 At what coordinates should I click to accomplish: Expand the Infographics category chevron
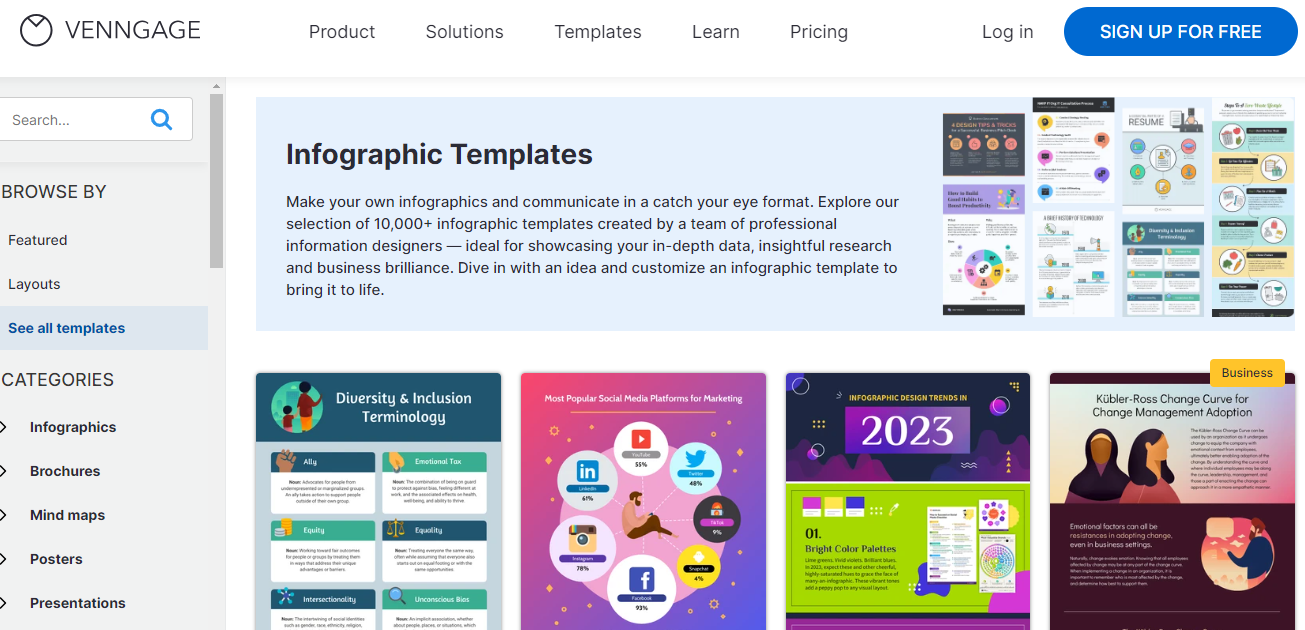coord(4,427)
